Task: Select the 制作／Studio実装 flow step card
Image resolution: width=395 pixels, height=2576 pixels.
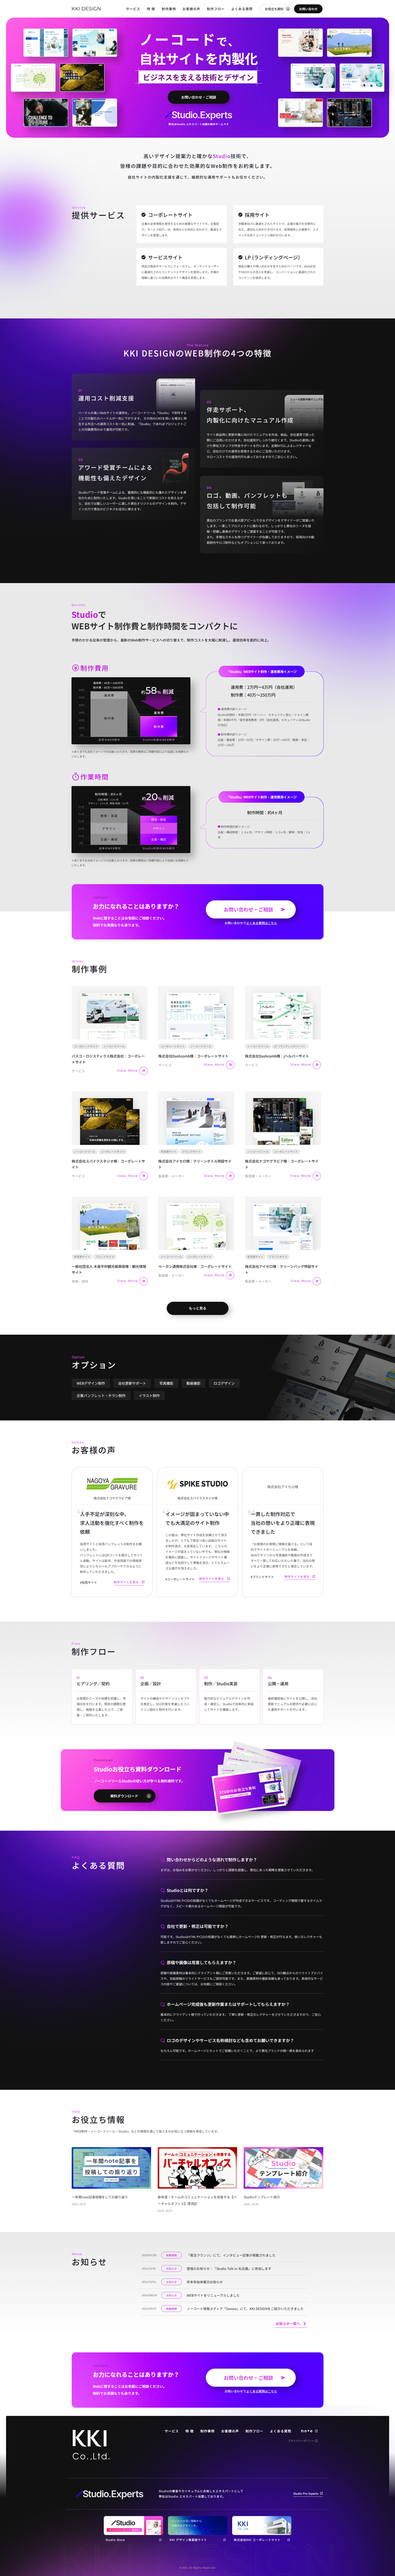Action: (x=229, y=1696)
